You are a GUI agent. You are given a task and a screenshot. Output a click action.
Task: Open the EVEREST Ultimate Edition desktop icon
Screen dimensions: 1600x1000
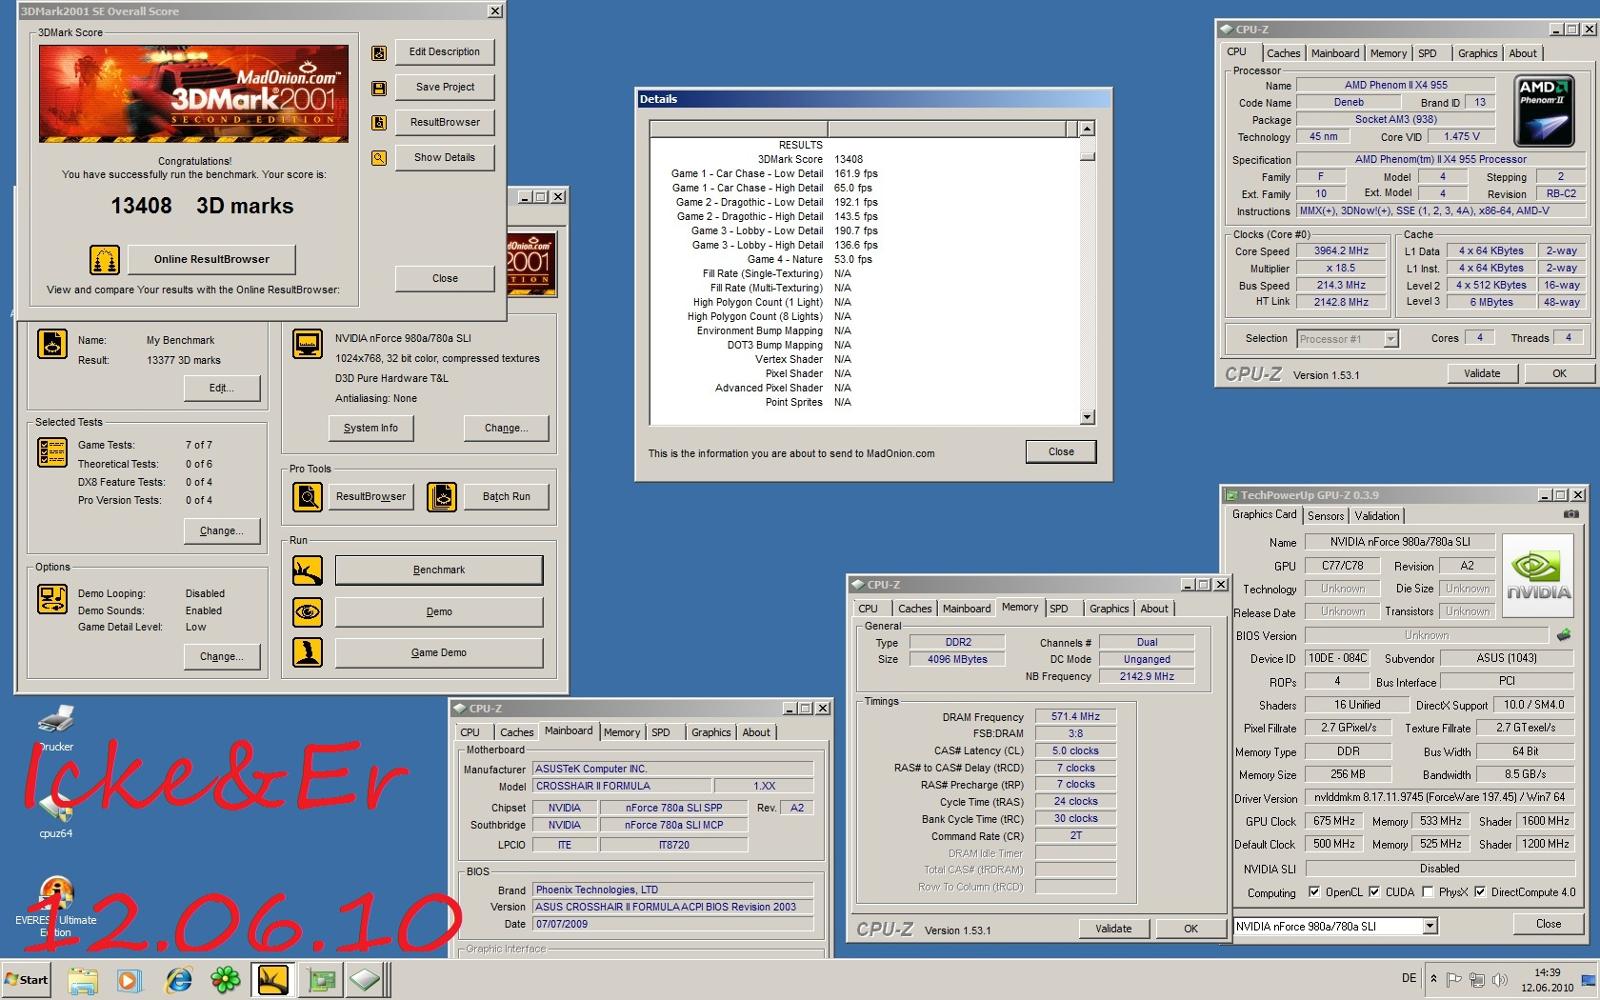coord(56,907)
